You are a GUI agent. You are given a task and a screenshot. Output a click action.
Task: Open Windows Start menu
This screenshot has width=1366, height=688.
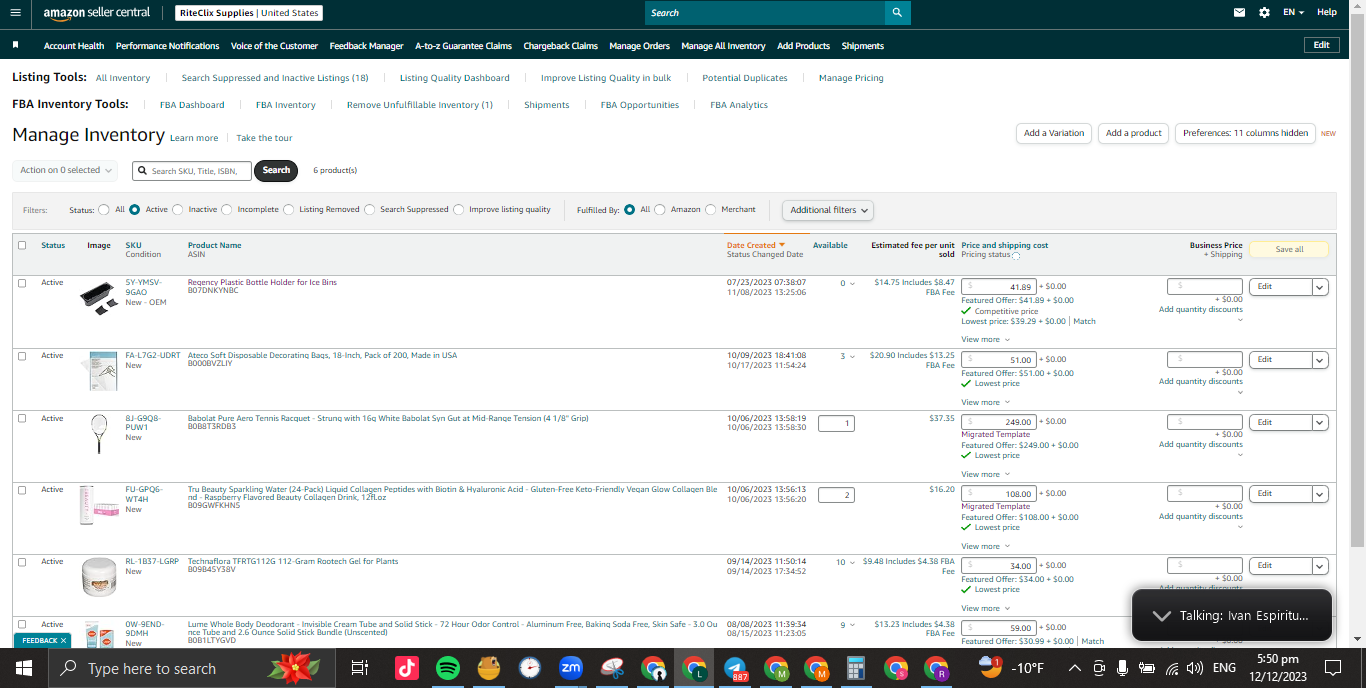[24, 668]
